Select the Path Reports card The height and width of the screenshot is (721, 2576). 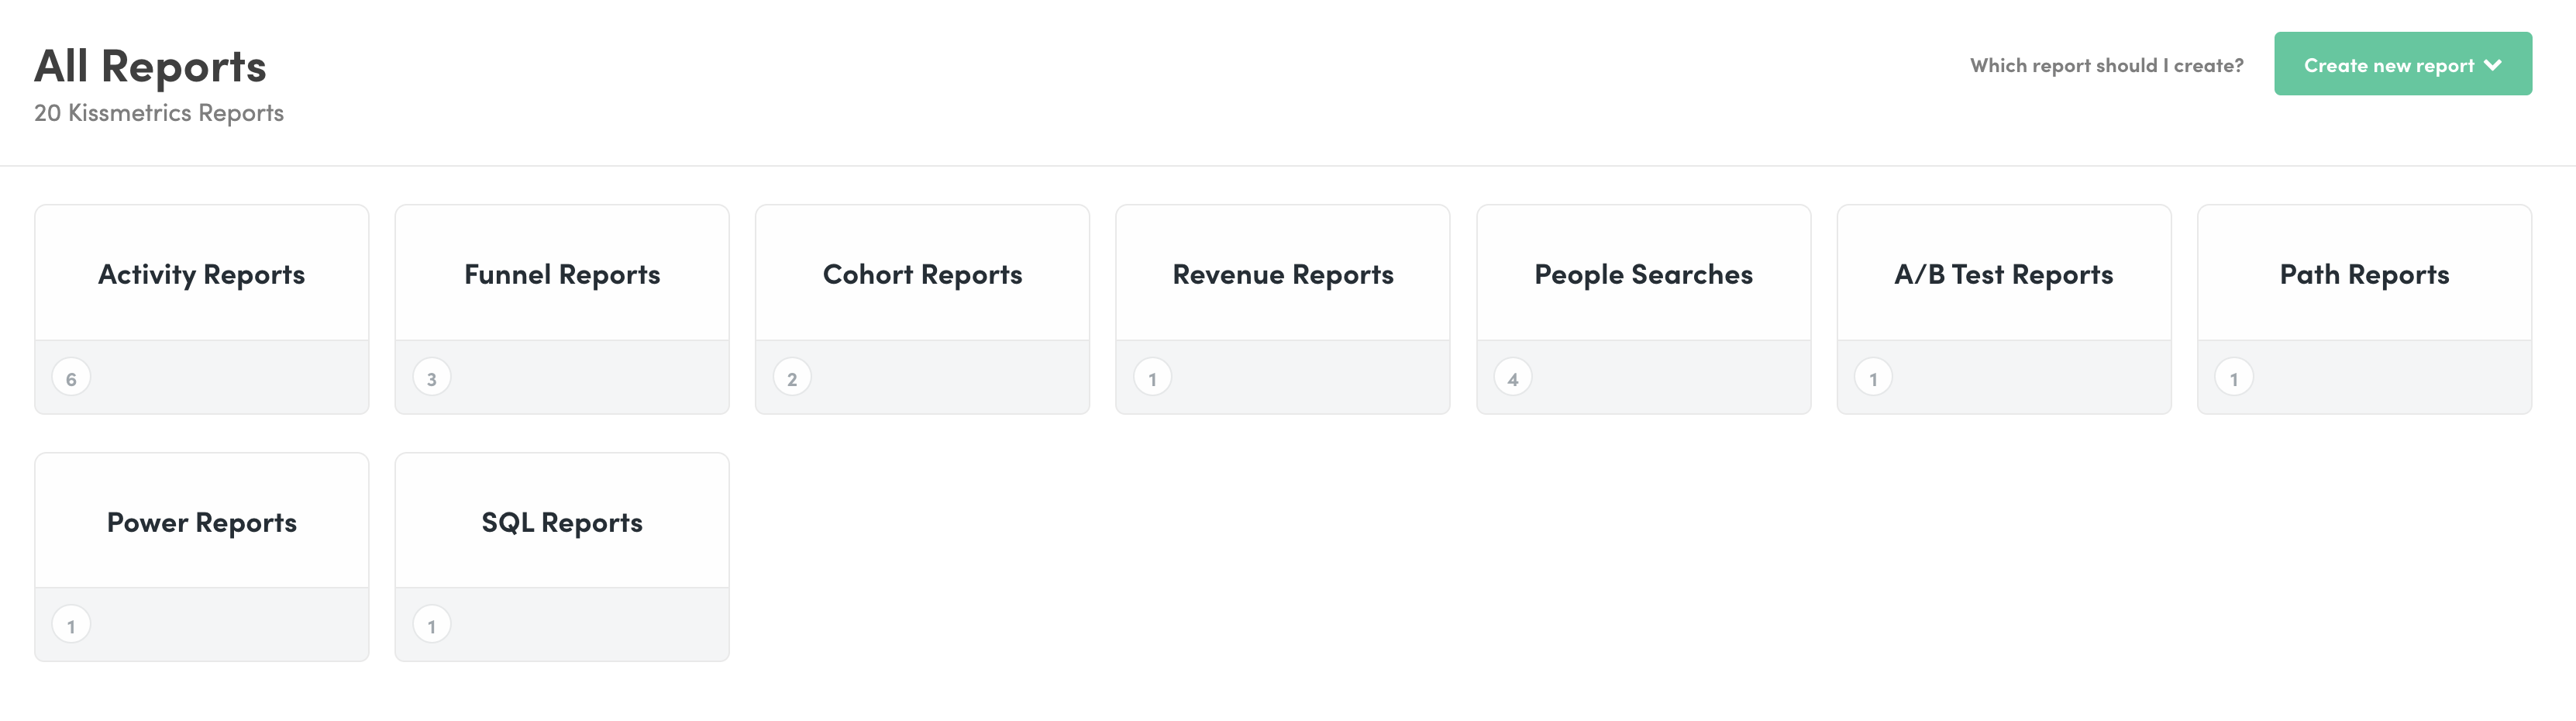[x=2364, y=274]
